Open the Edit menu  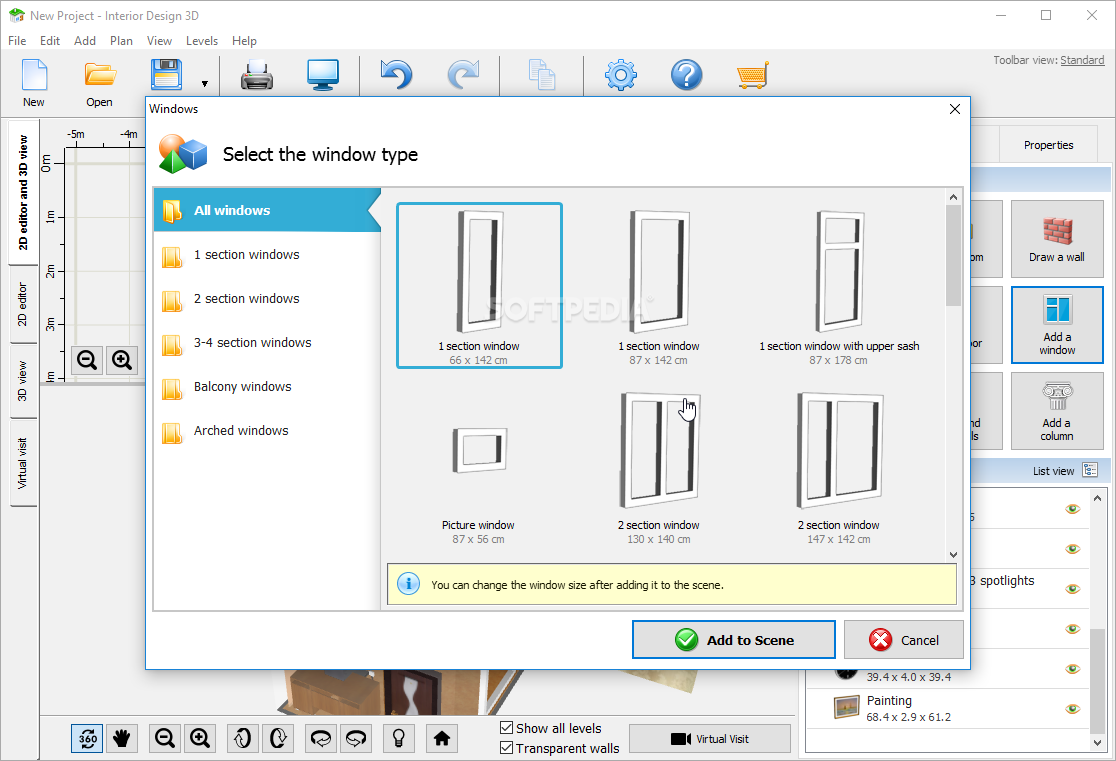click(50, 41)
